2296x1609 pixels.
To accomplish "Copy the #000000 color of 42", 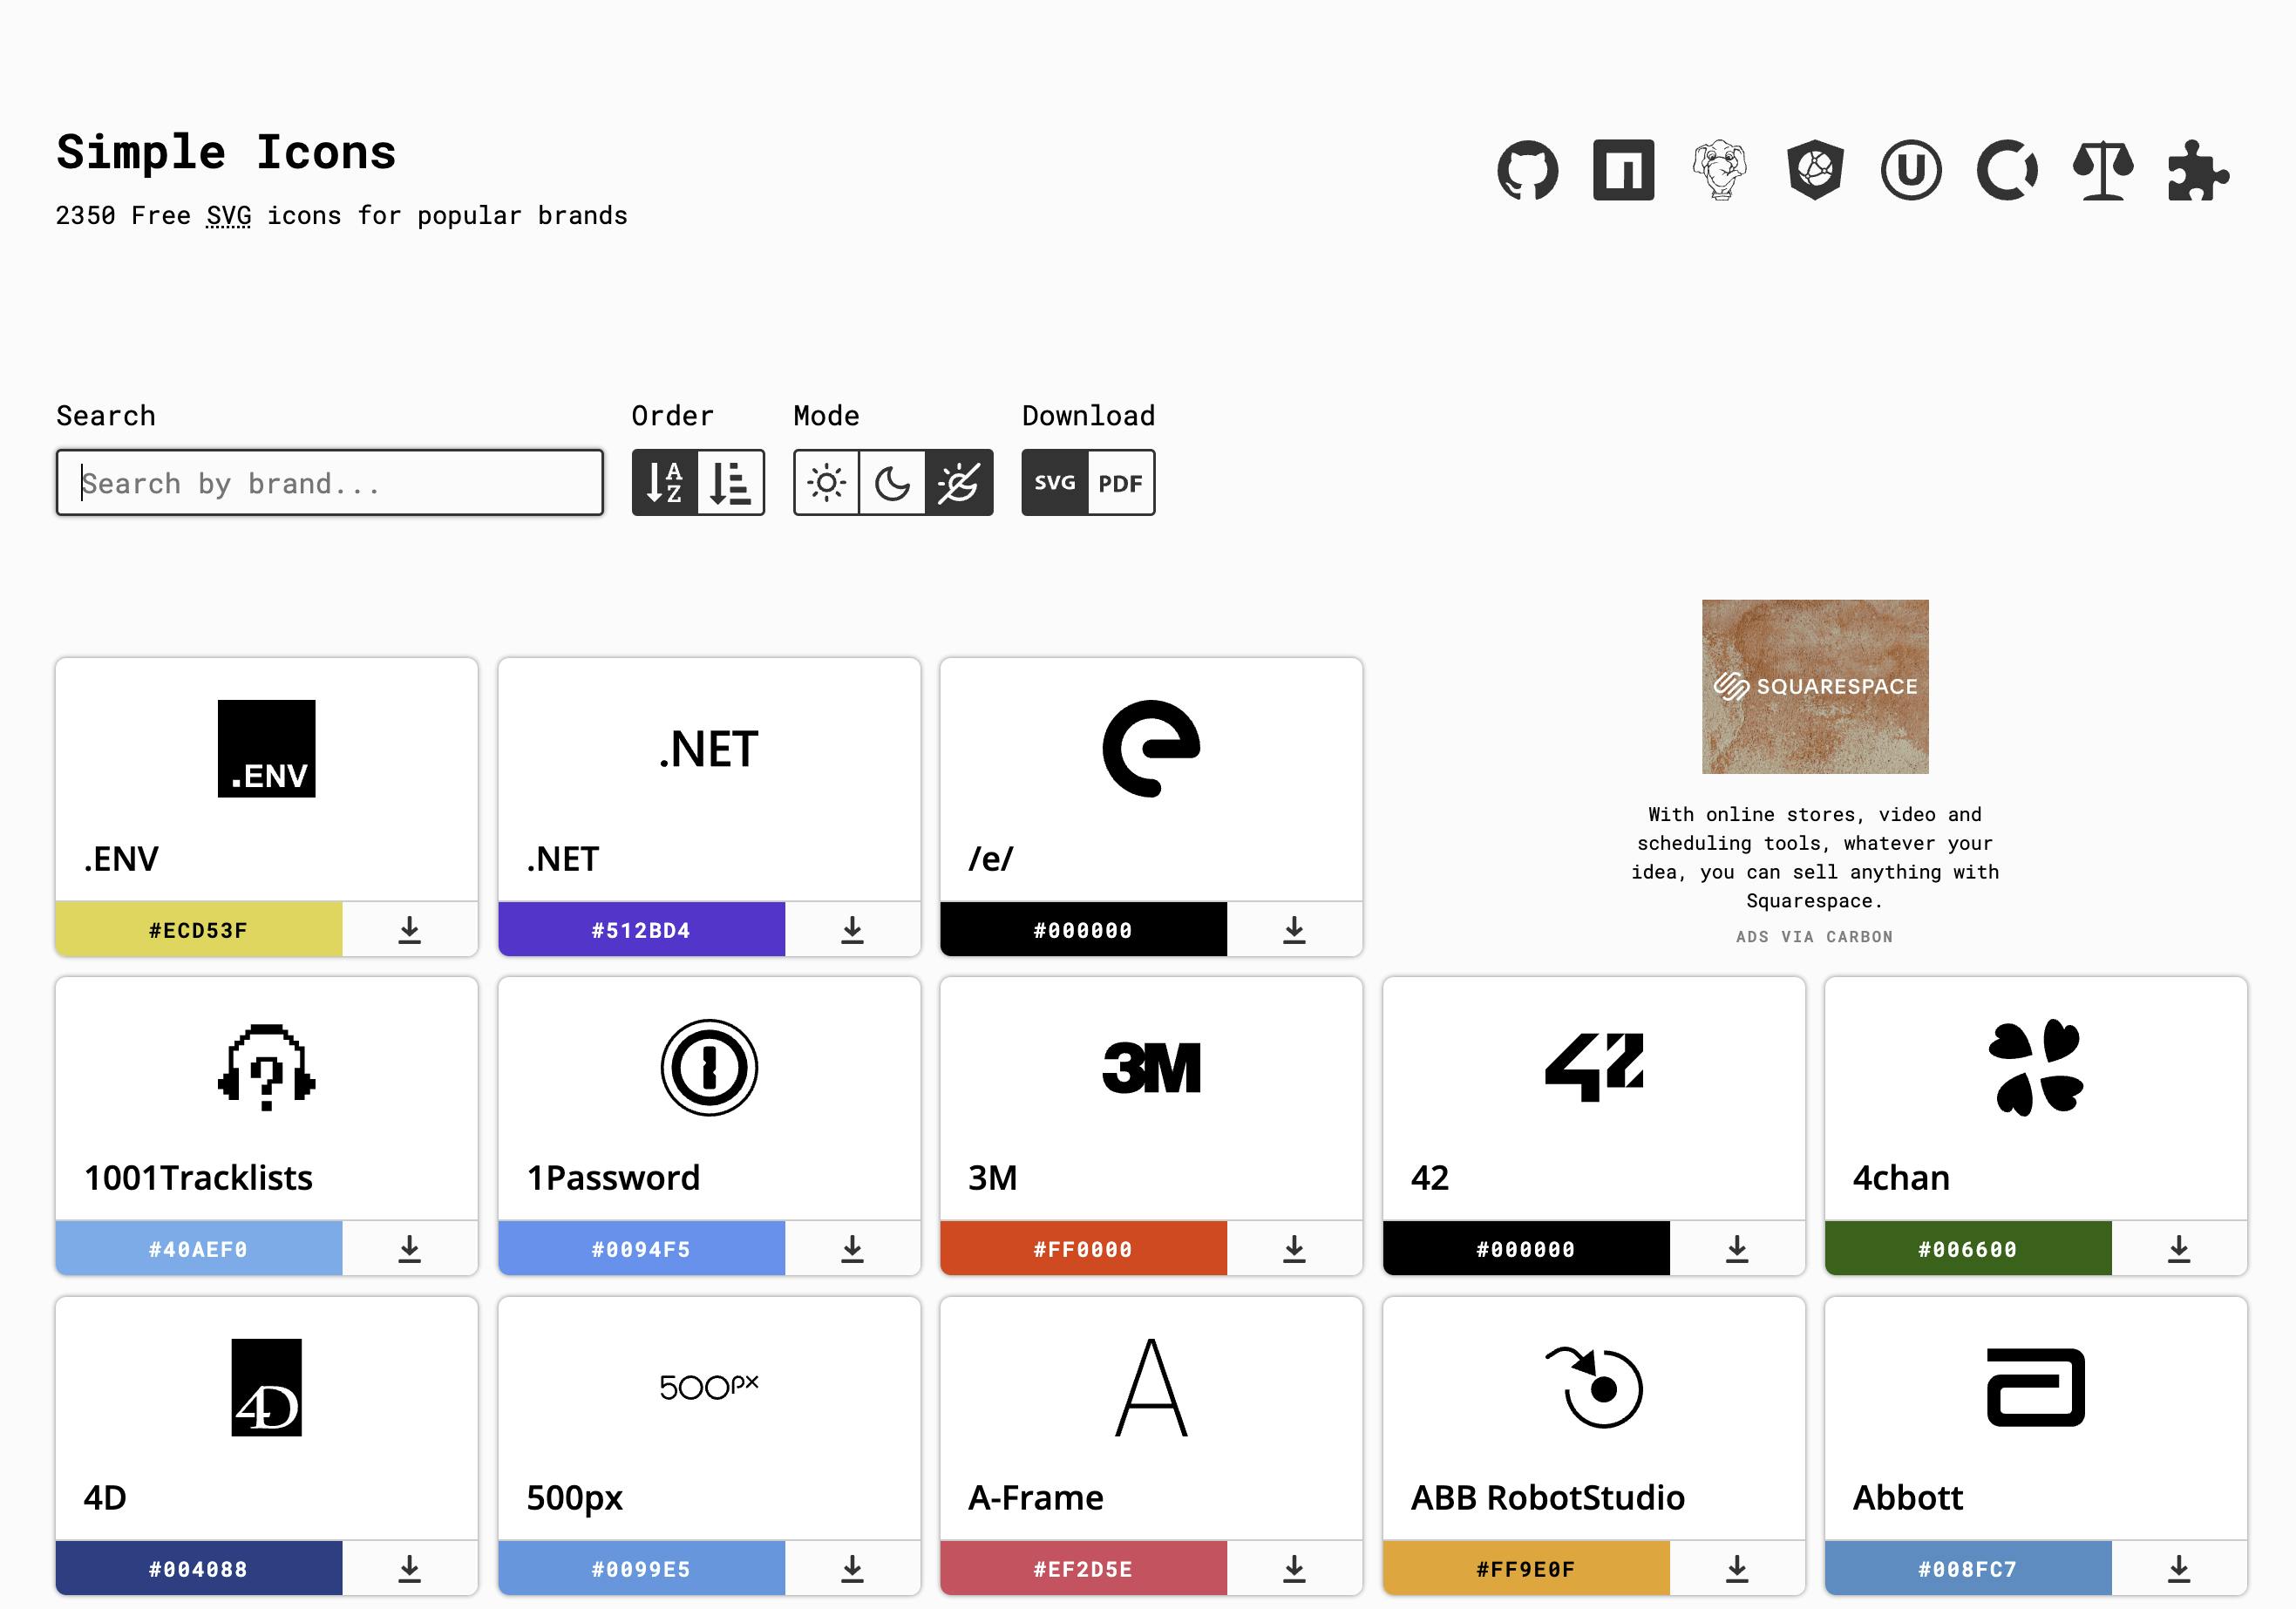I will [x=1526, y=1249].
